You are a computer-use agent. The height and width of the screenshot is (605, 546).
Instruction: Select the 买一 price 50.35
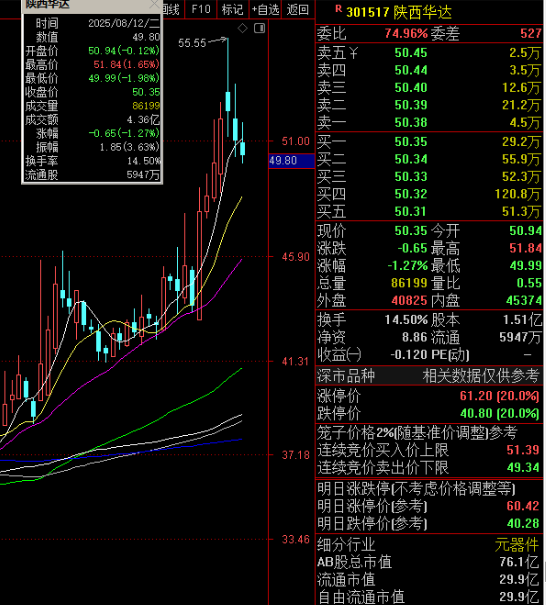(411, 142)
